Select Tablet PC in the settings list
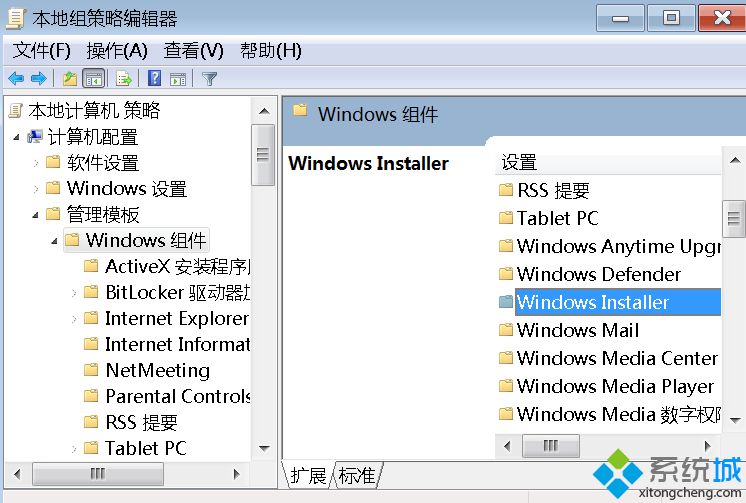The width and height of the screenshot is (746, 503). 558,218
